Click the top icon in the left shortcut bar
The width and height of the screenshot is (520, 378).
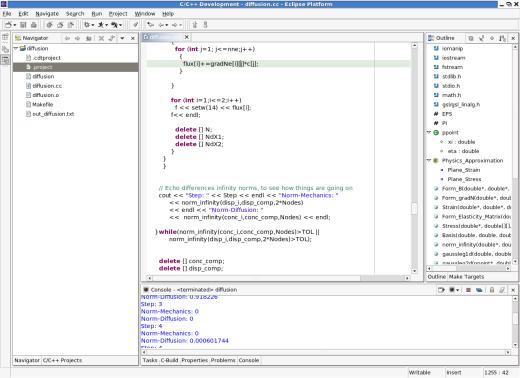(x=5, y=37)
